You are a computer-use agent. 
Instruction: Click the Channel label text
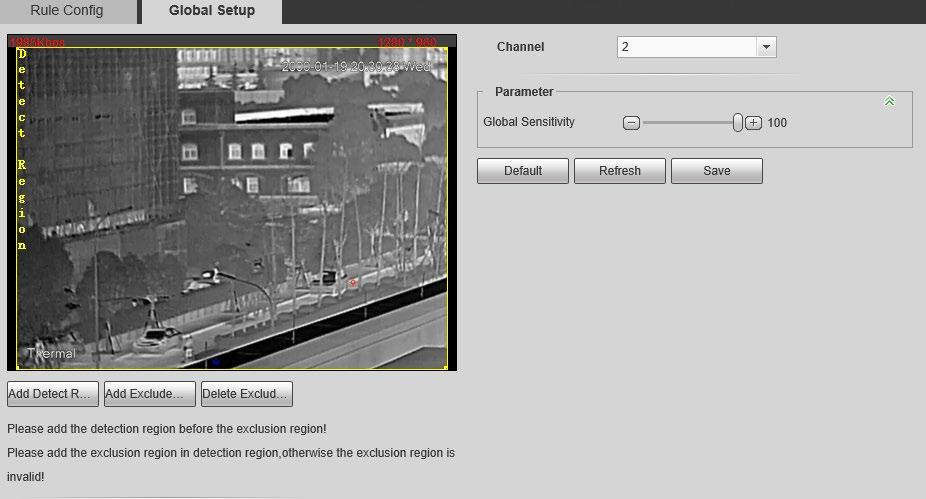[520, 47]
